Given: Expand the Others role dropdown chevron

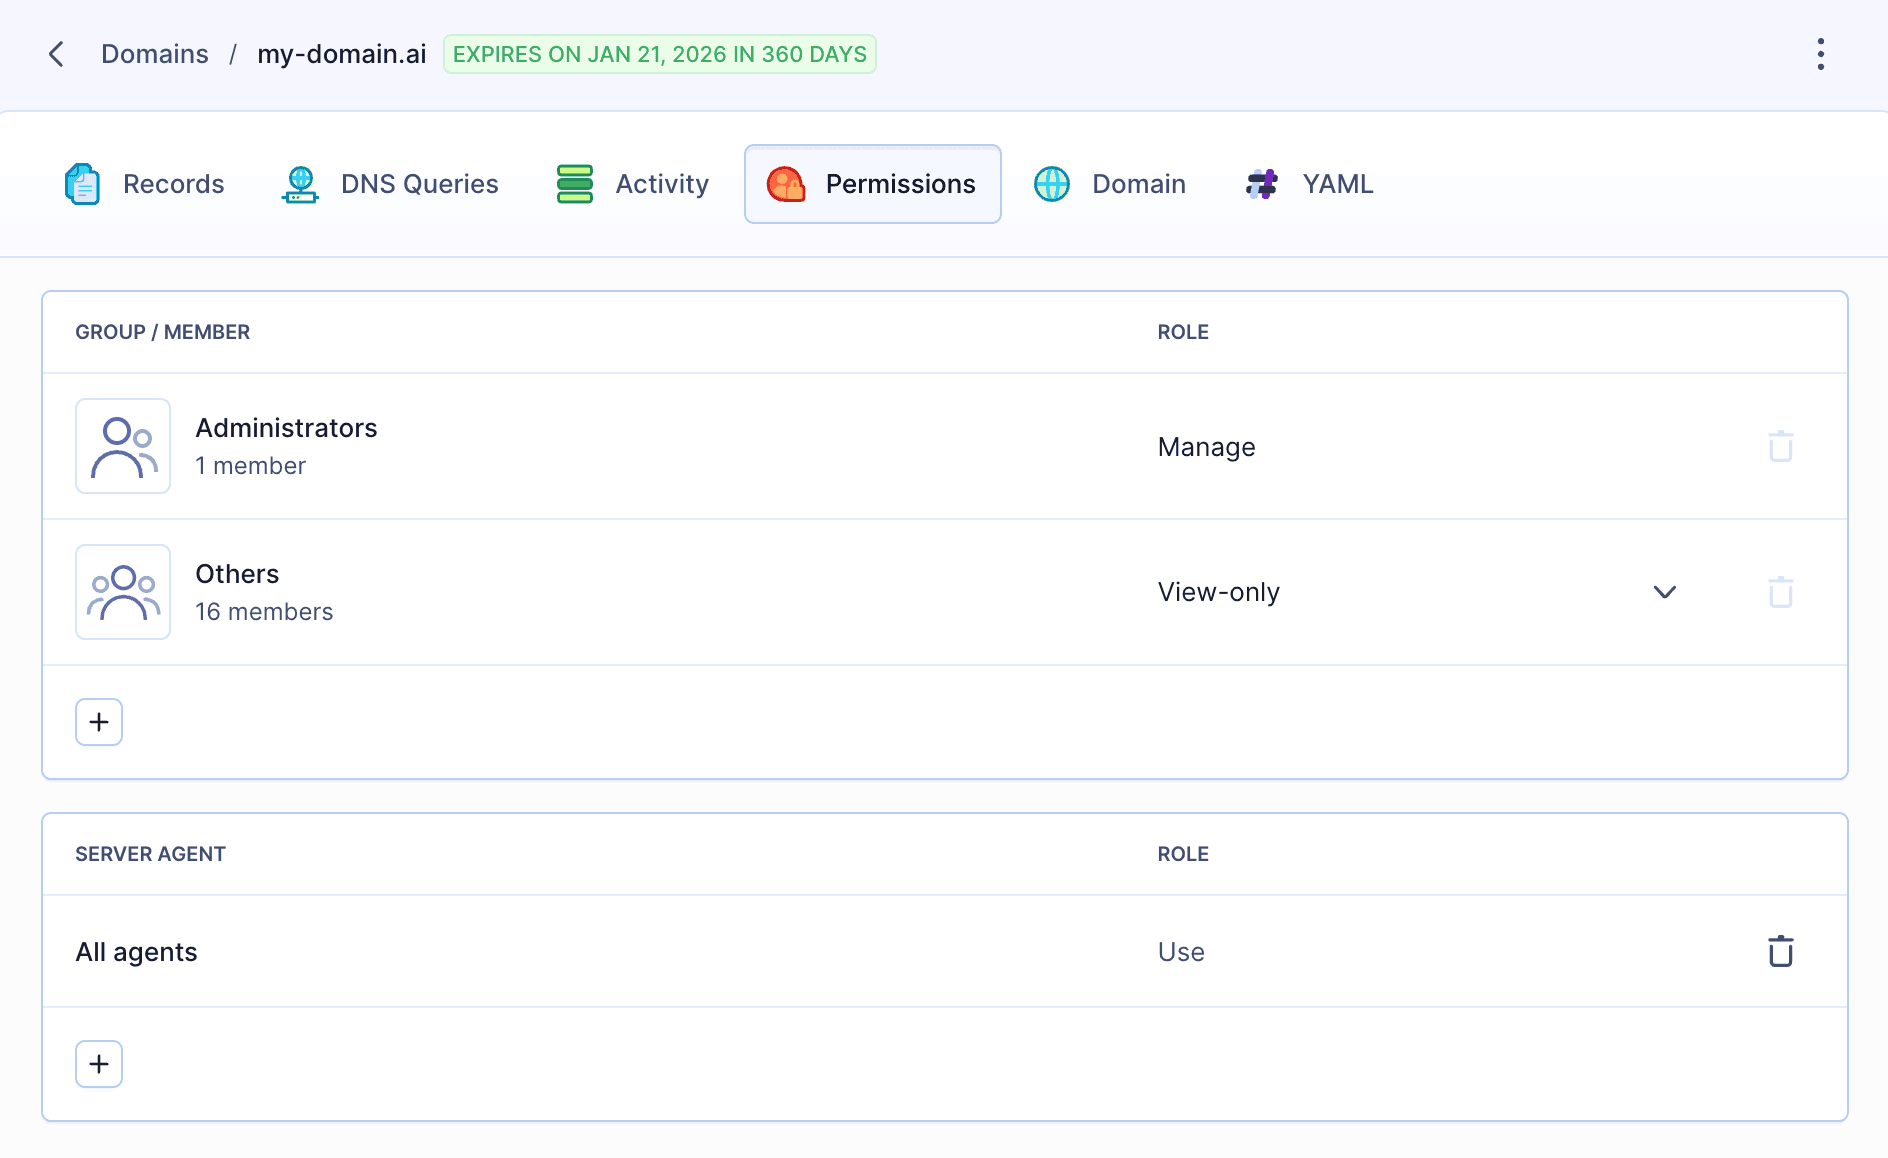Looking at the screenshot, I should [x=1664, y=592].
